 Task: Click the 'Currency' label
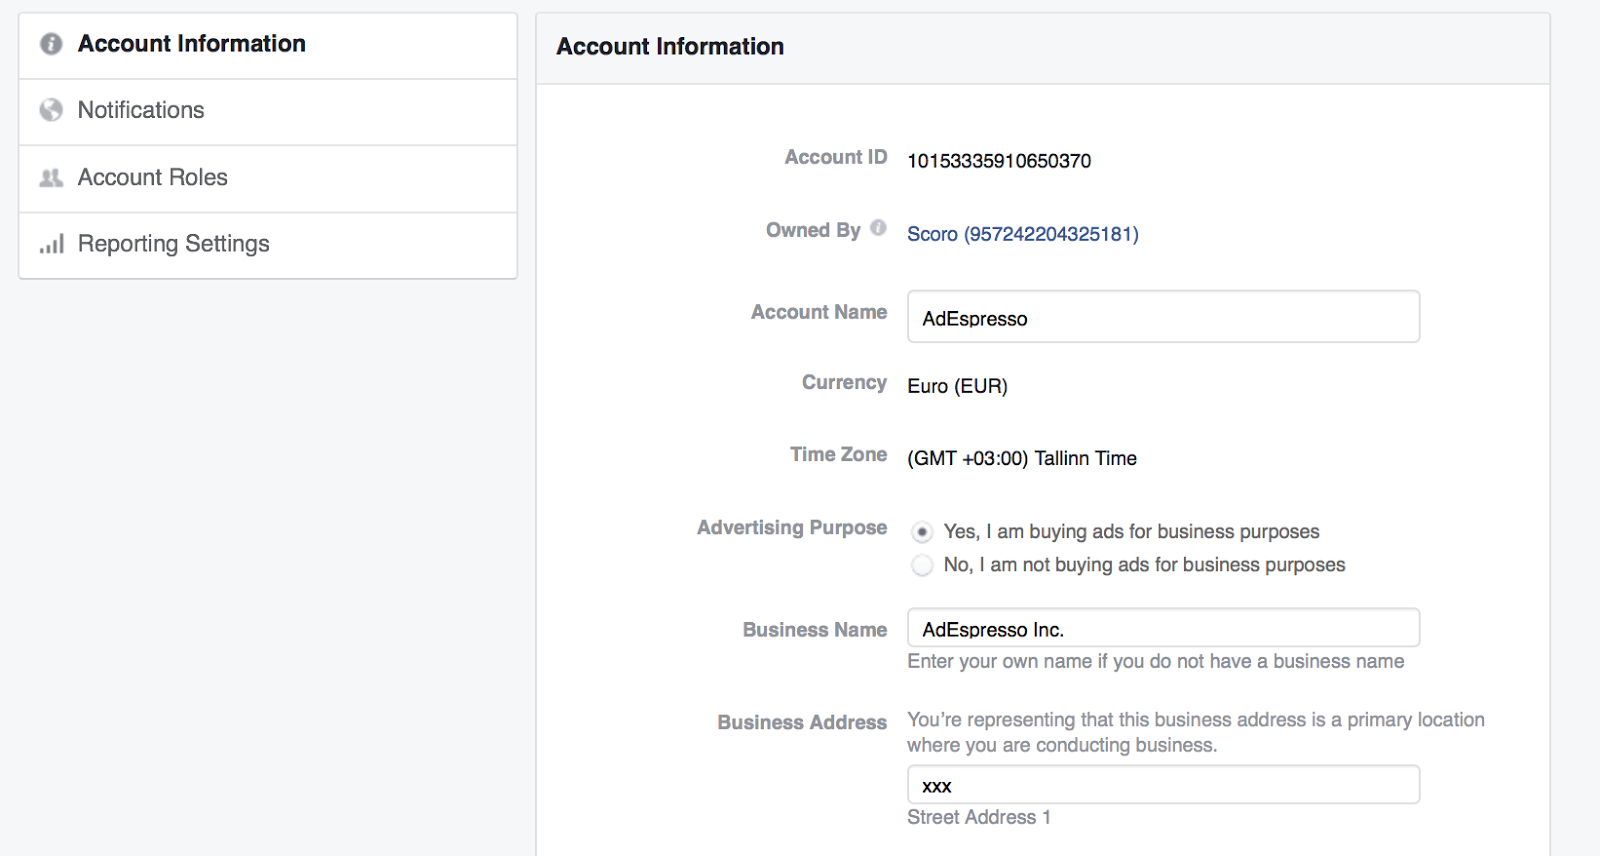844,382
